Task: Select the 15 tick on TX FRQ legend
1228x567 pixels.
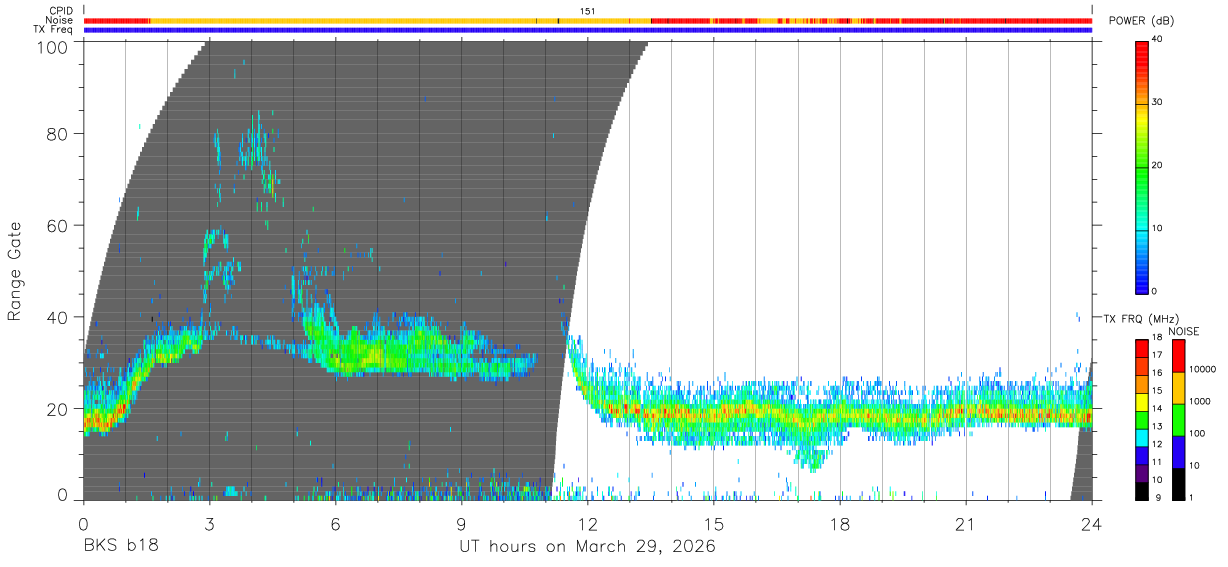Action: pos(1158,390)
